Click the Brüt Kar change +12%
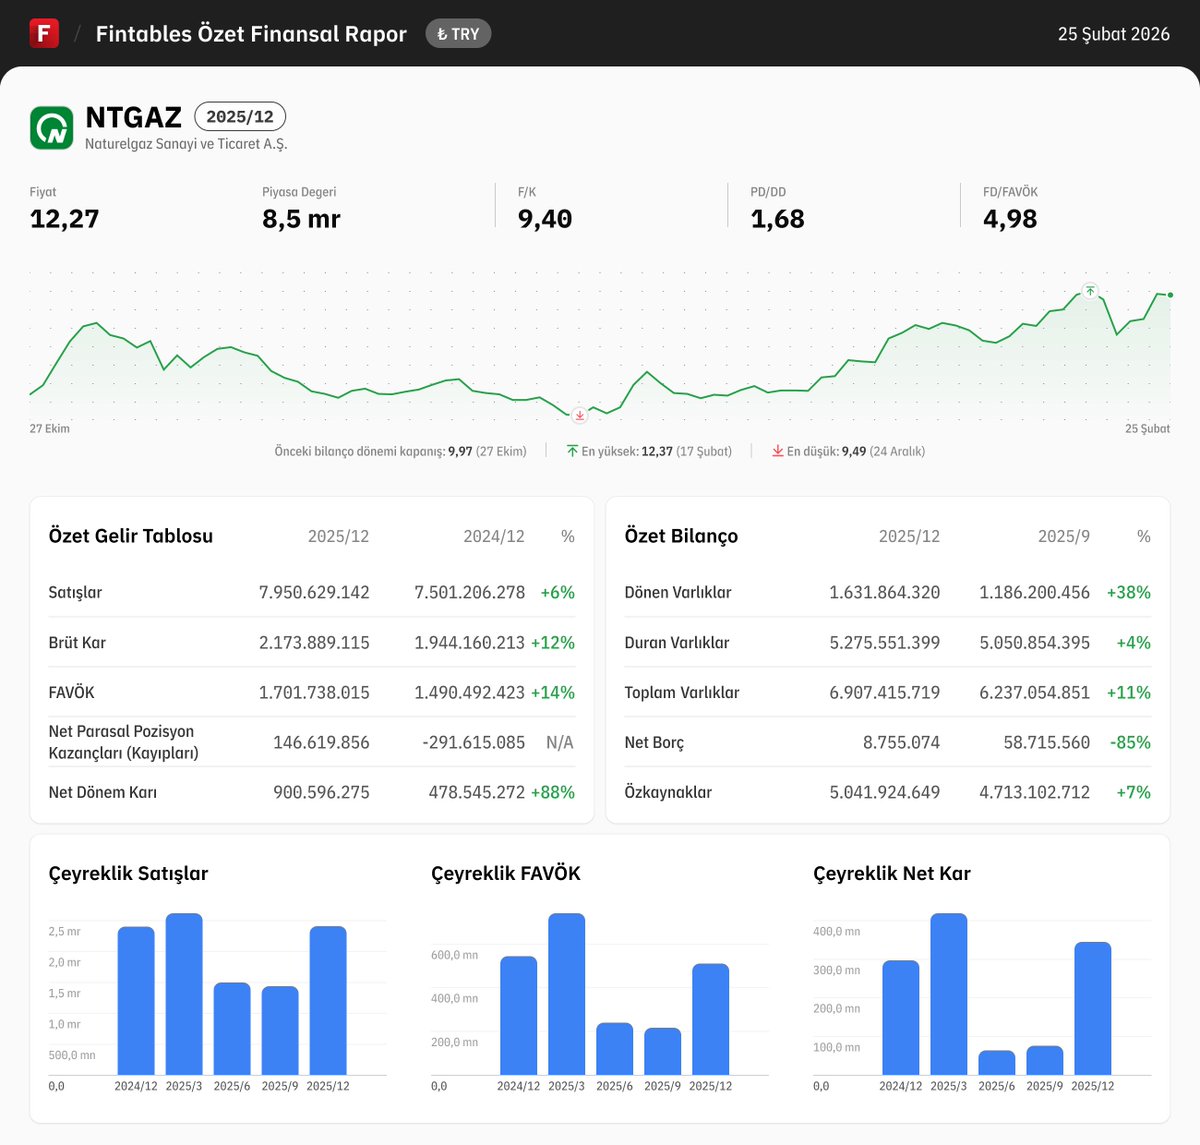 (553, 642)
